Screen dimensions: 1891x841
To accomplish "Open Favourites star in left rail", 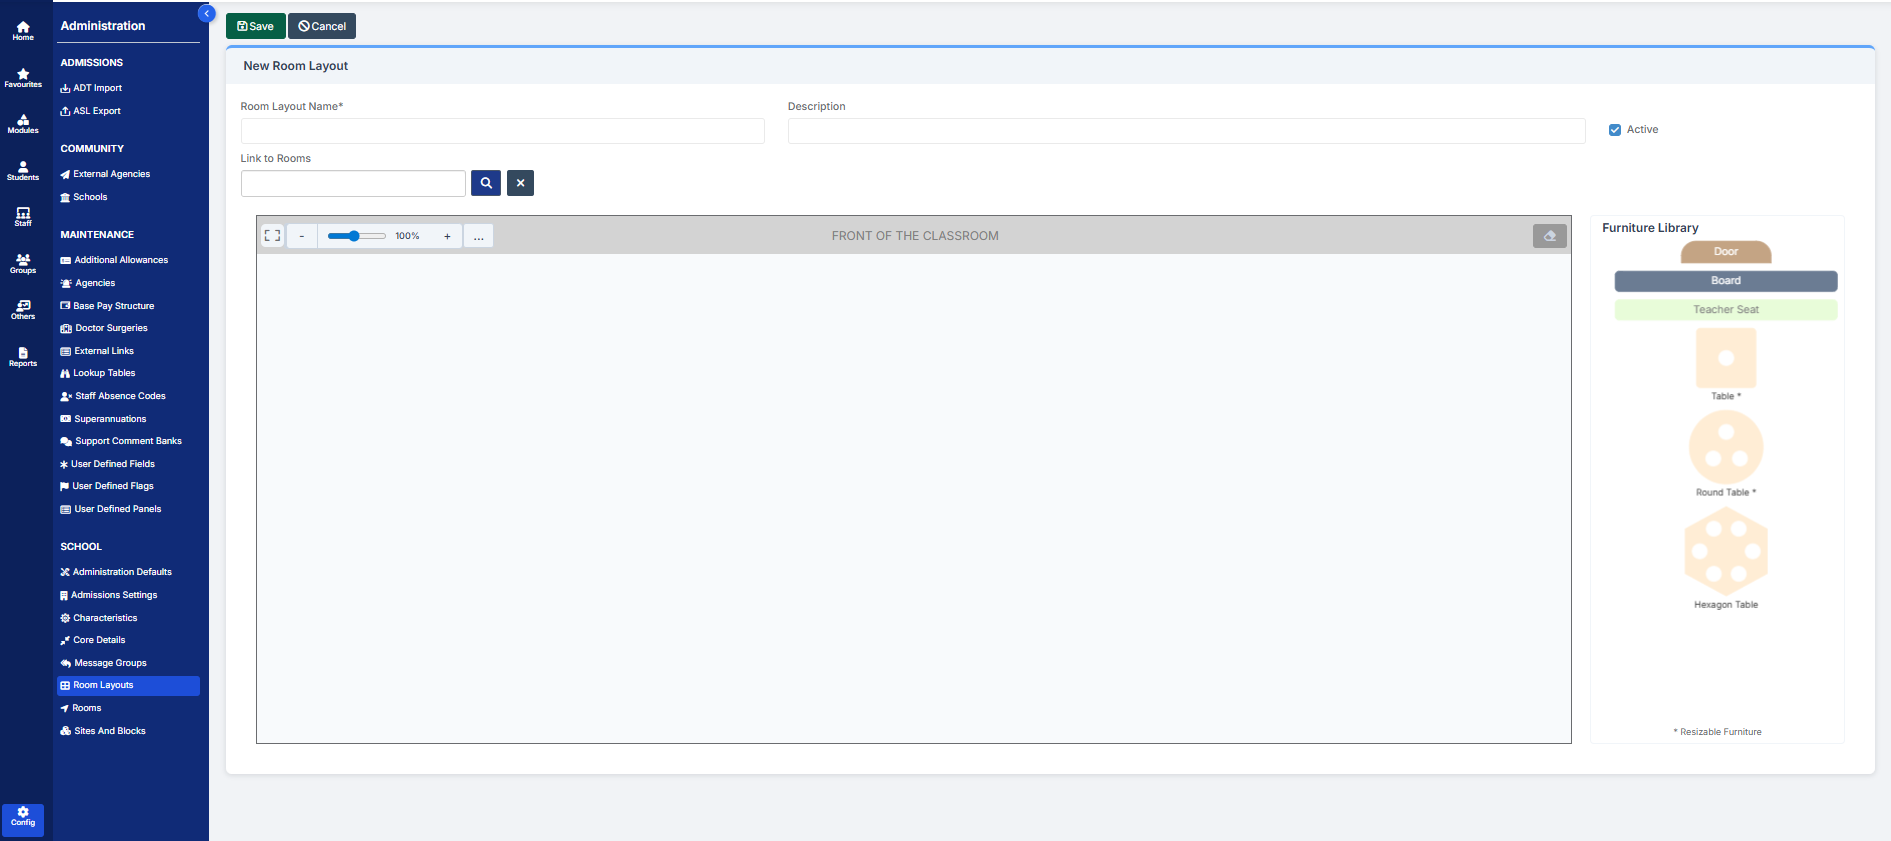I will pos(23,77).
